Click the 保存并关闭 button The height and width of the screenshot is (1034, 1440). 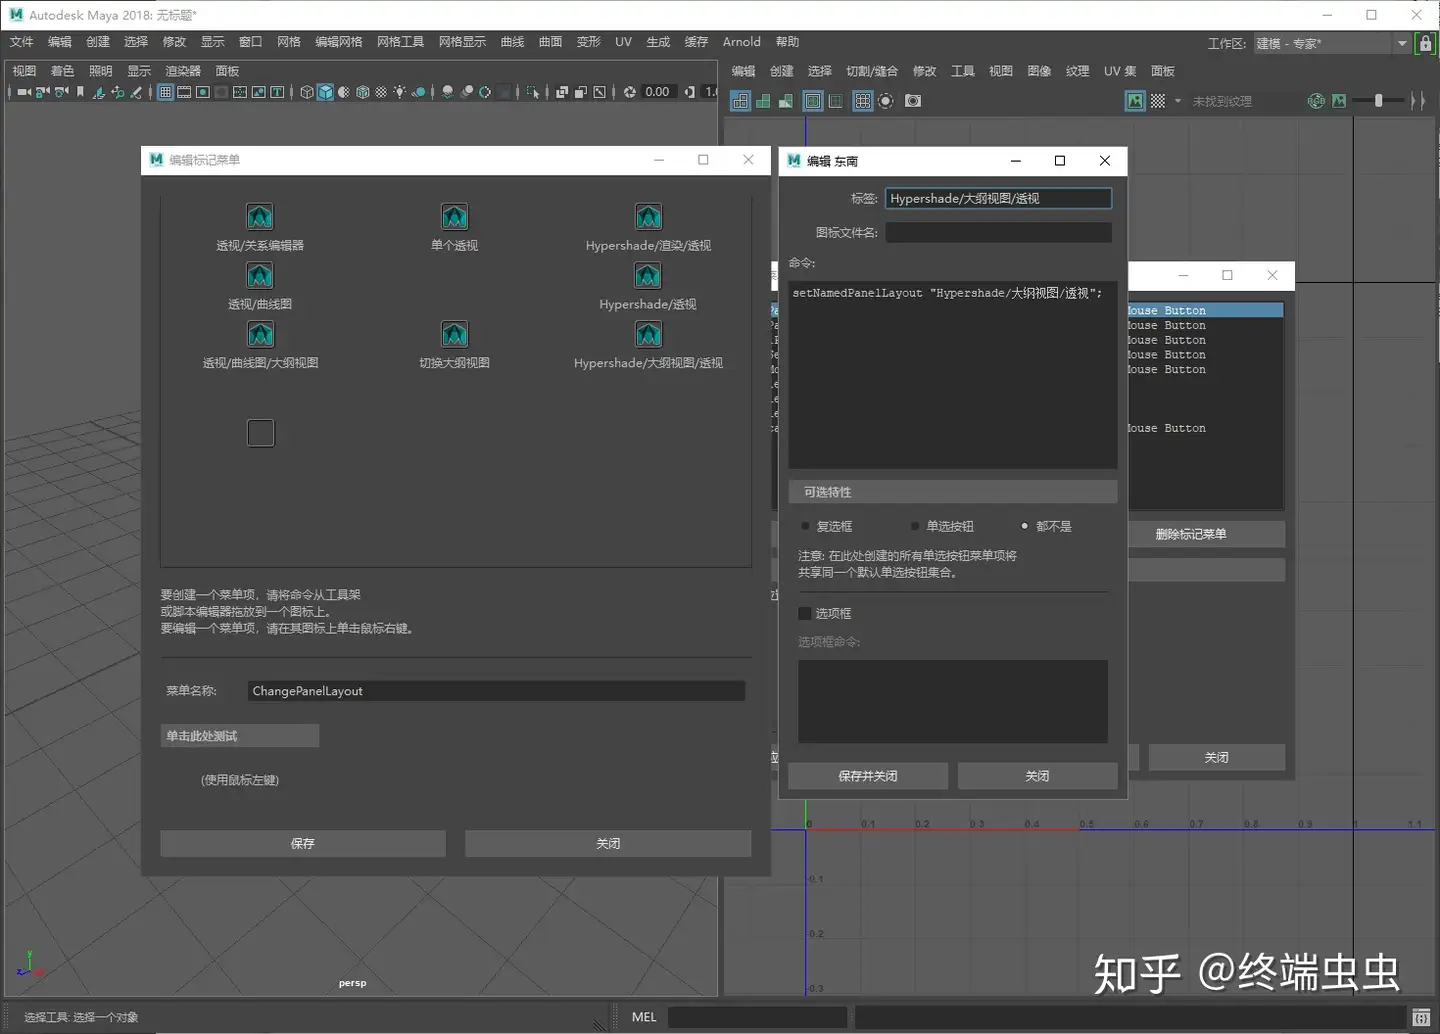point(868,776)
